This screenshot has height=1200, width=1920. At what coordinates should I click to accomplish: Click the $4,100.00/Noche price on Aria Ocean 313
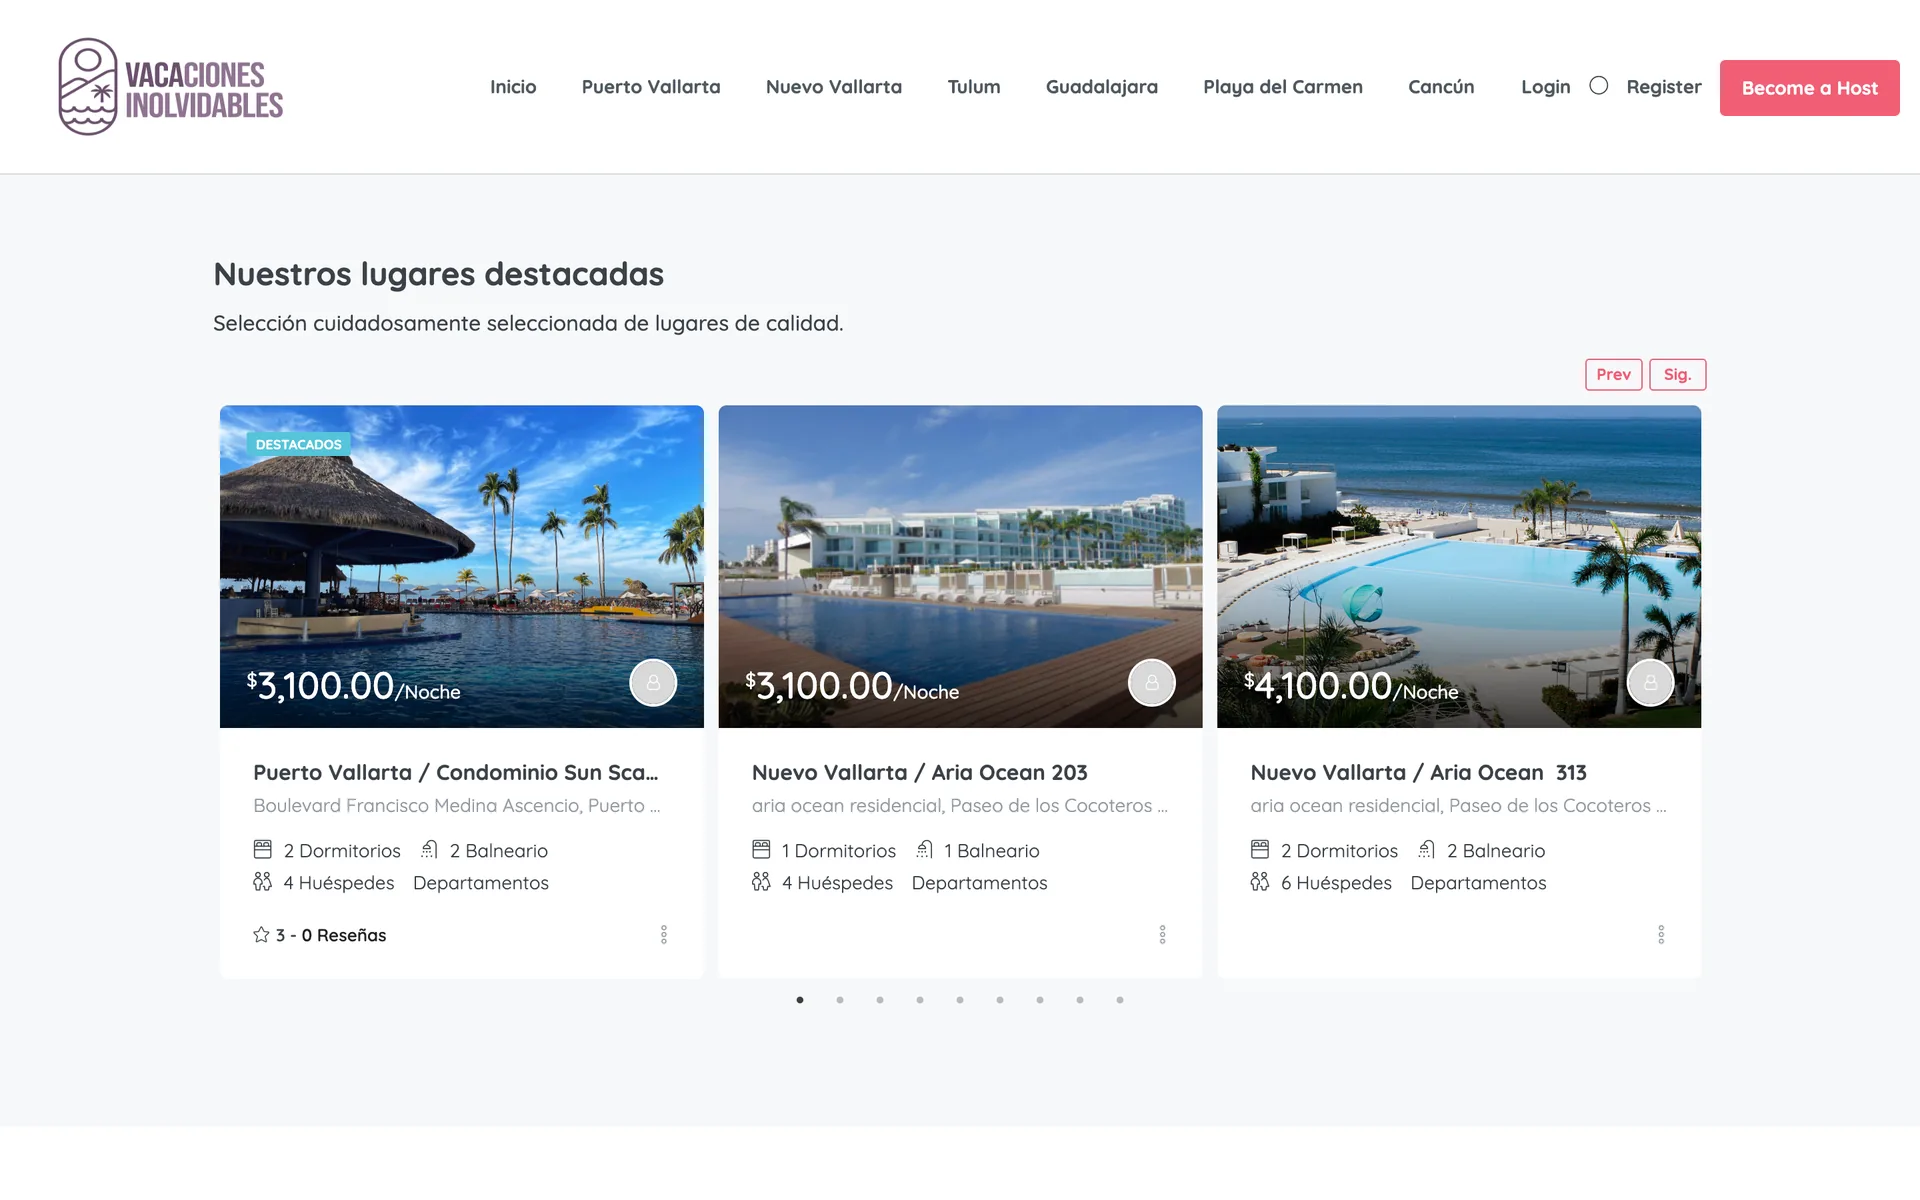click(x=1351, y=686)
